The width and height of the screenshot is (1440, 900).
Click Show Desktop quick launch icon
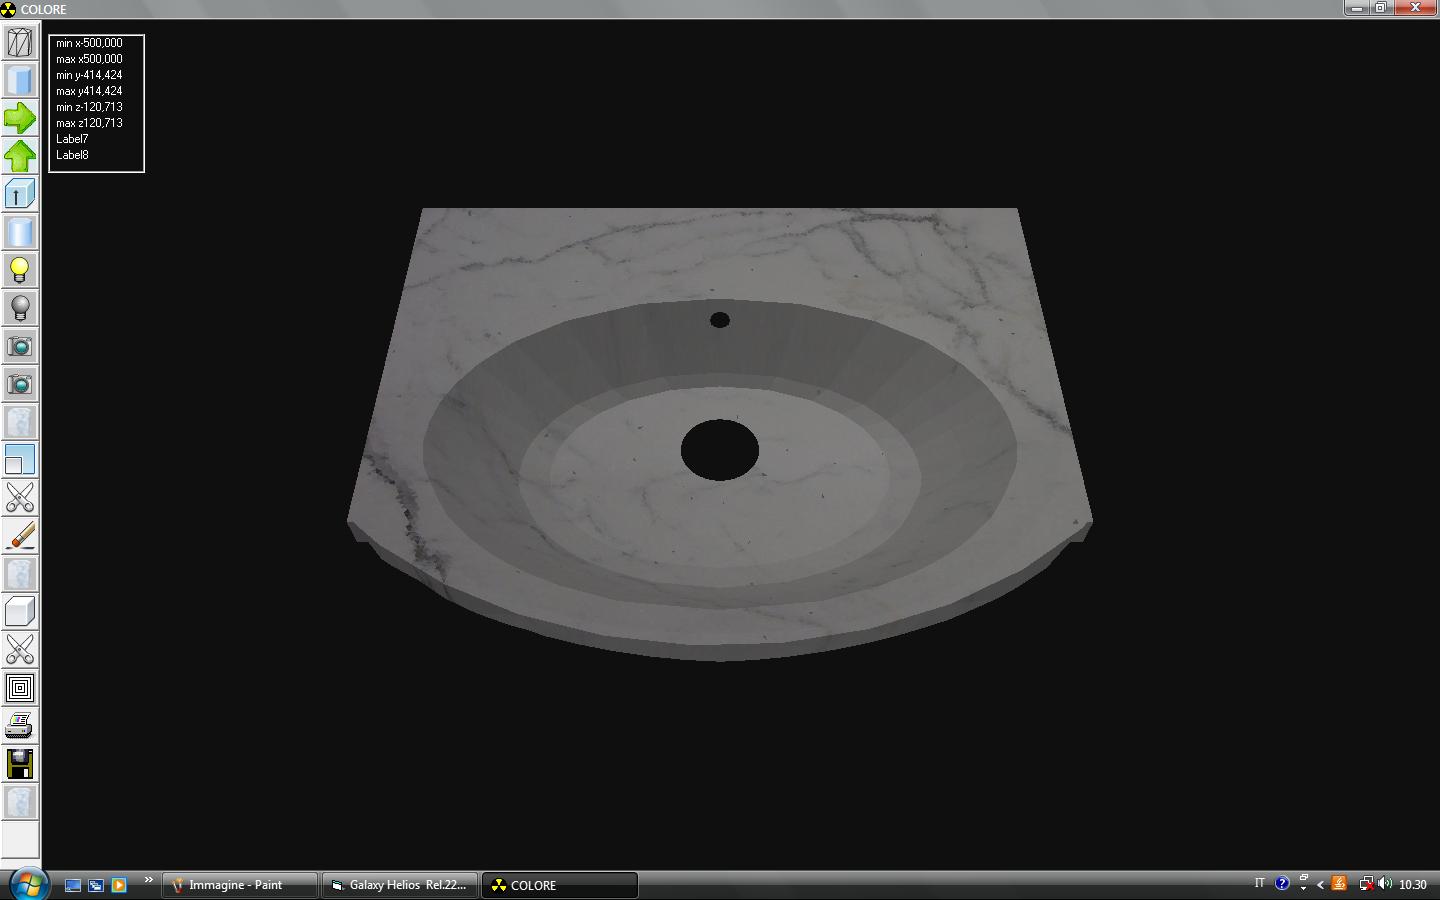click(73, 885)
